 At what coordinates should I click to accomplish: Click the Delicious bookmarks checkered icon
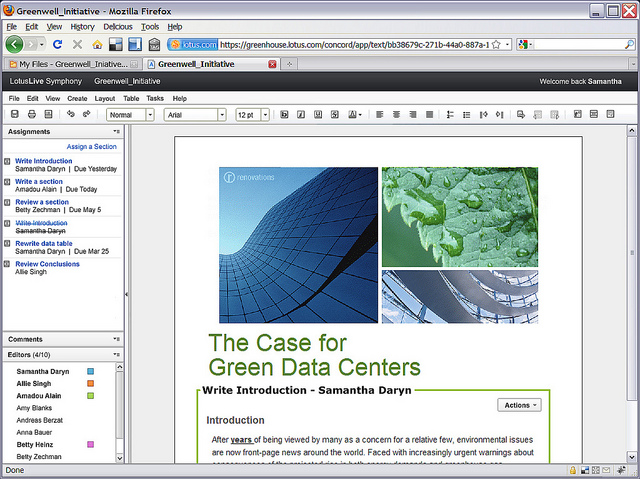[116, 44]
